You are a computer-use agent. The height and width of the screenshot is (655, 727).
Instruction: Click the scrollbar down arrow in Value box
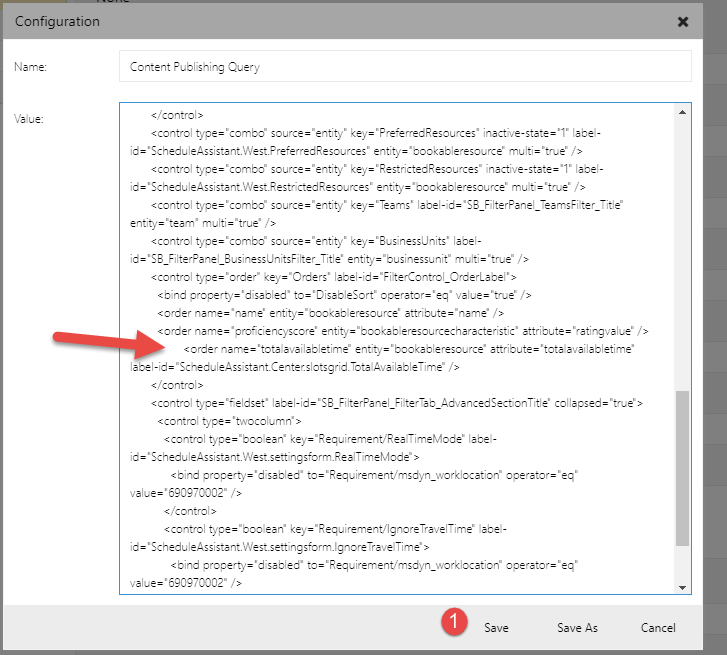683,586
